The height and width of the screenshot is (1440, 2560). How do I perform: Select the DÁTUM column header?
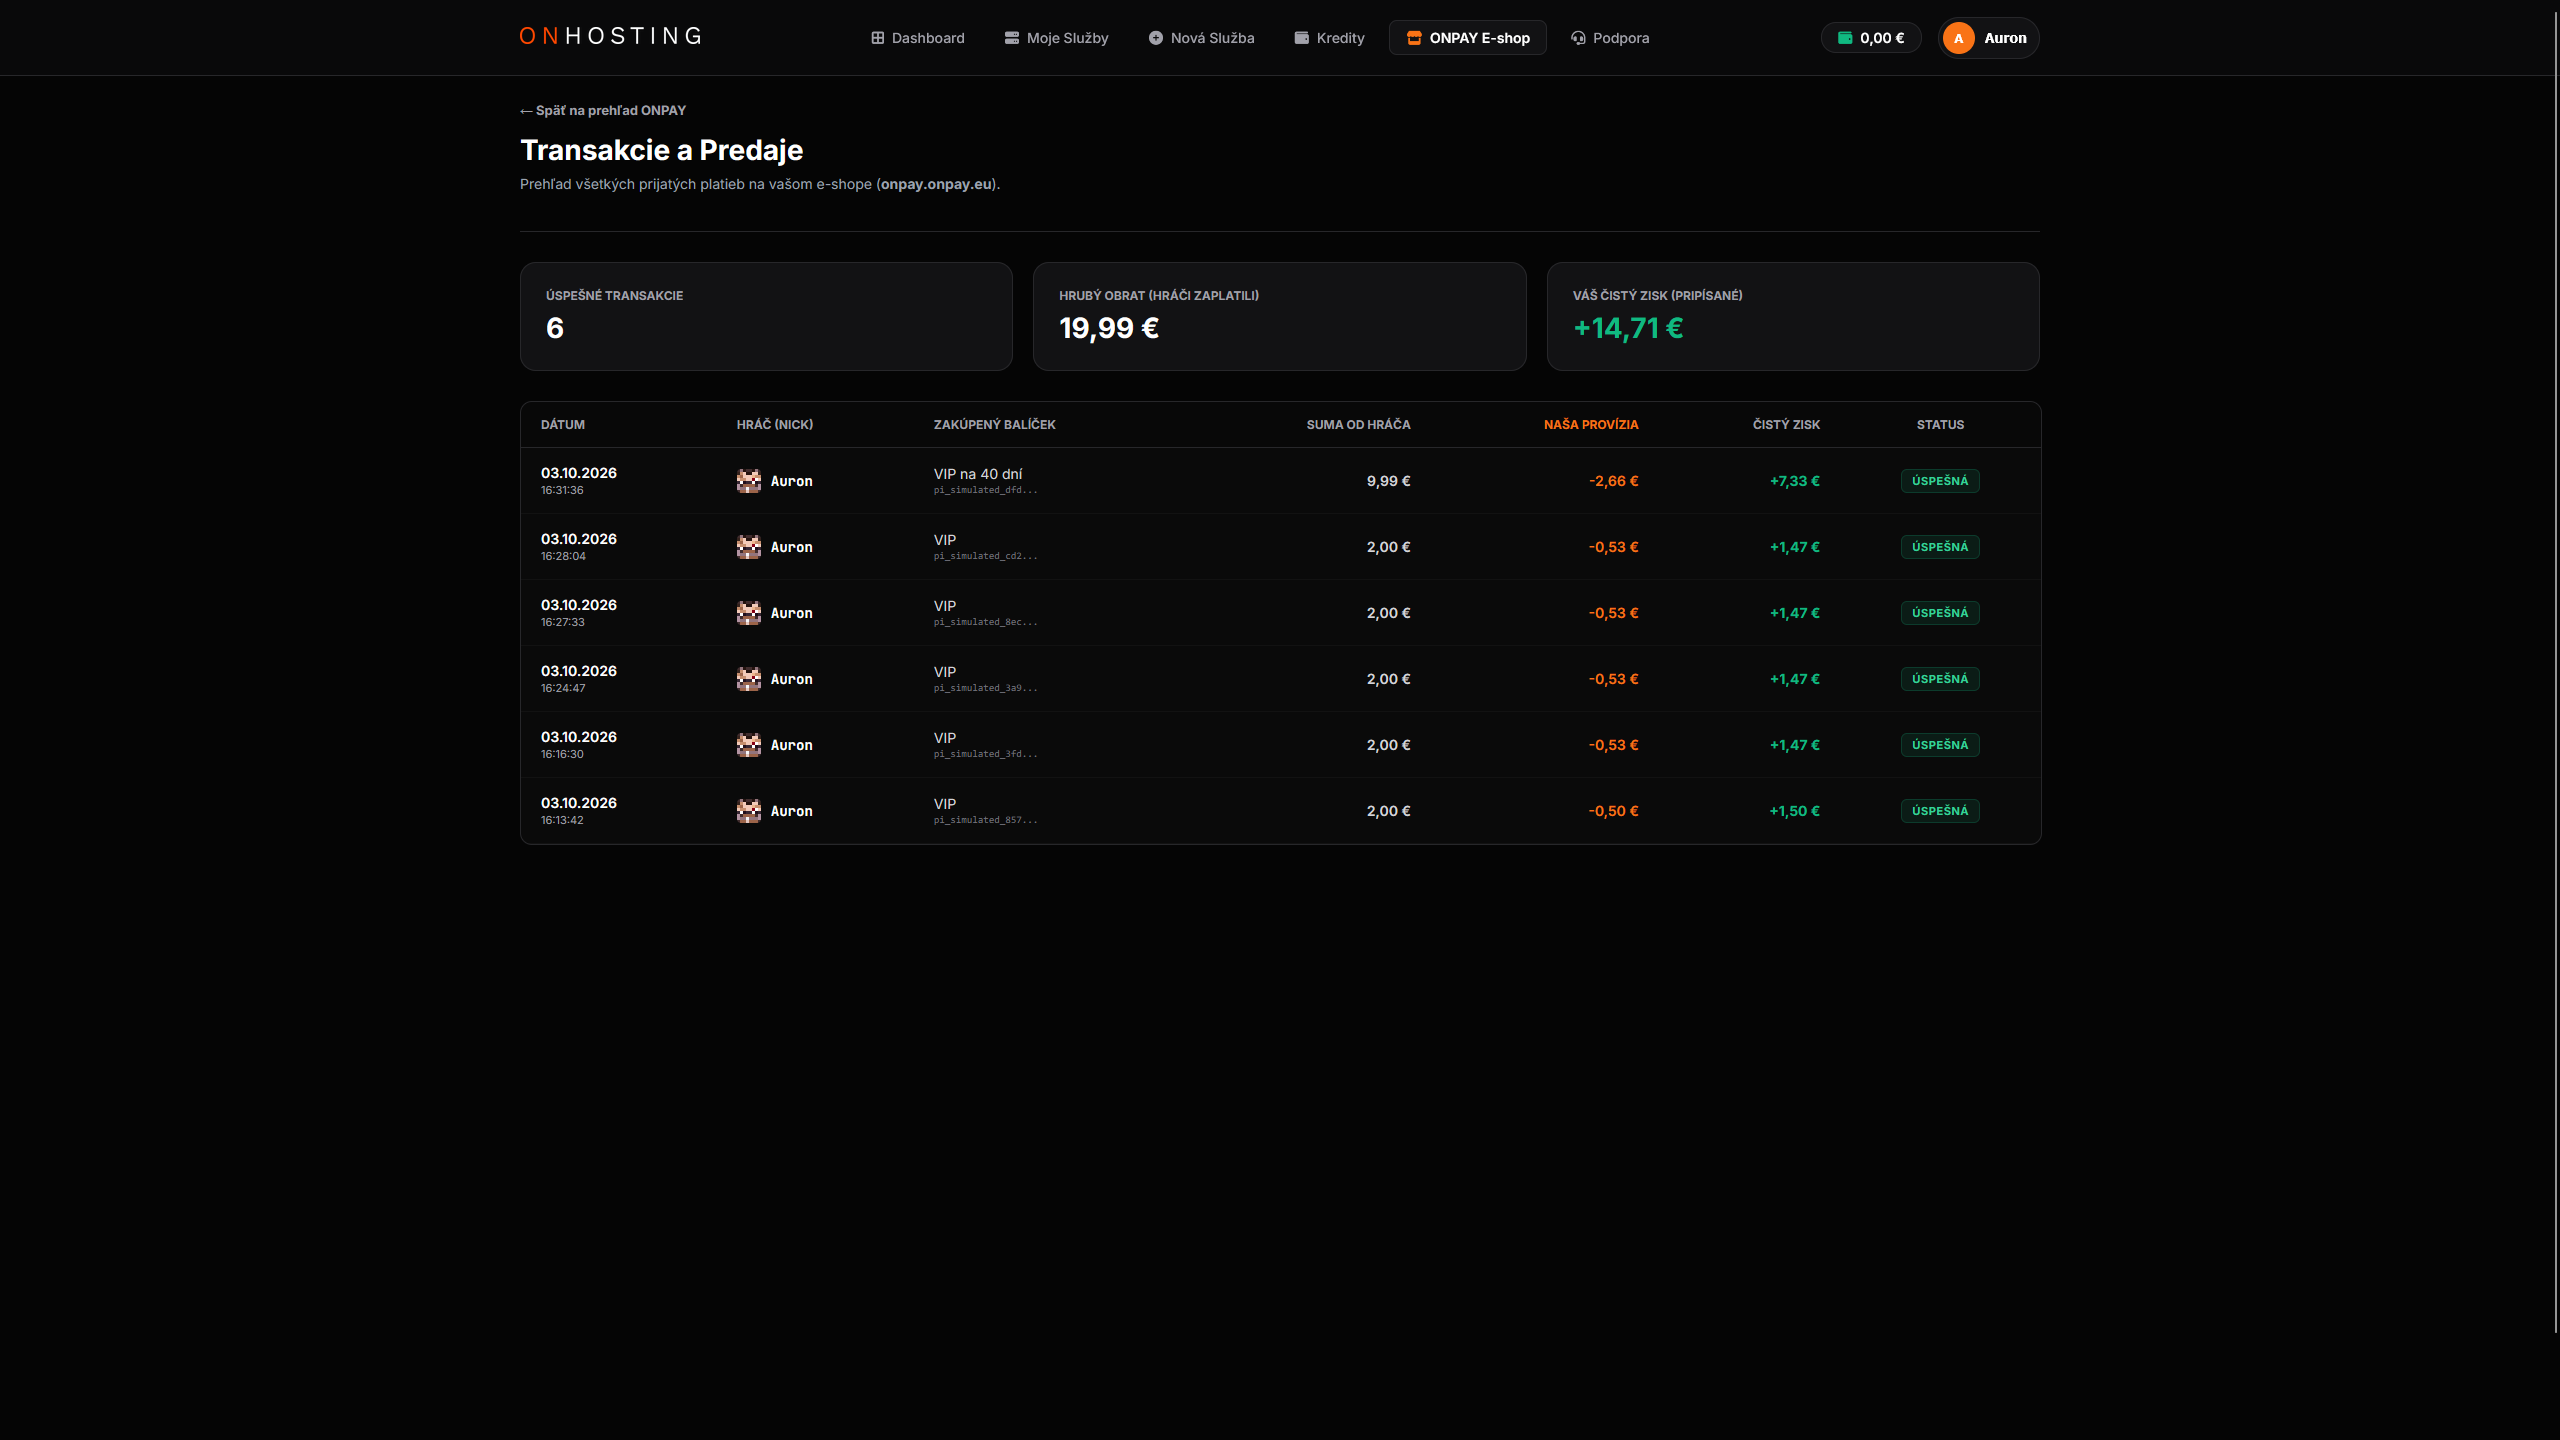(x=563, y=425)
